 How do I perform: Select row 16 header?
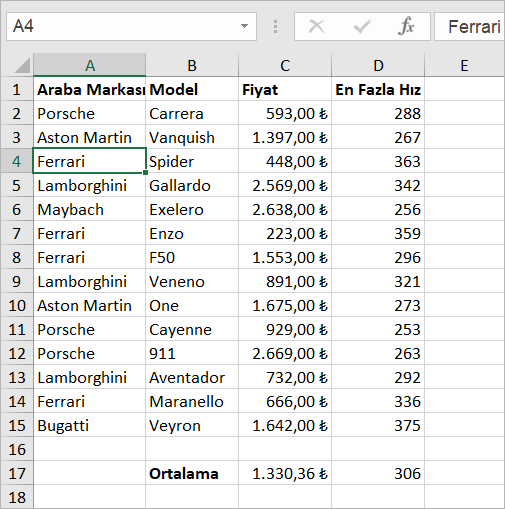point(17,449)
